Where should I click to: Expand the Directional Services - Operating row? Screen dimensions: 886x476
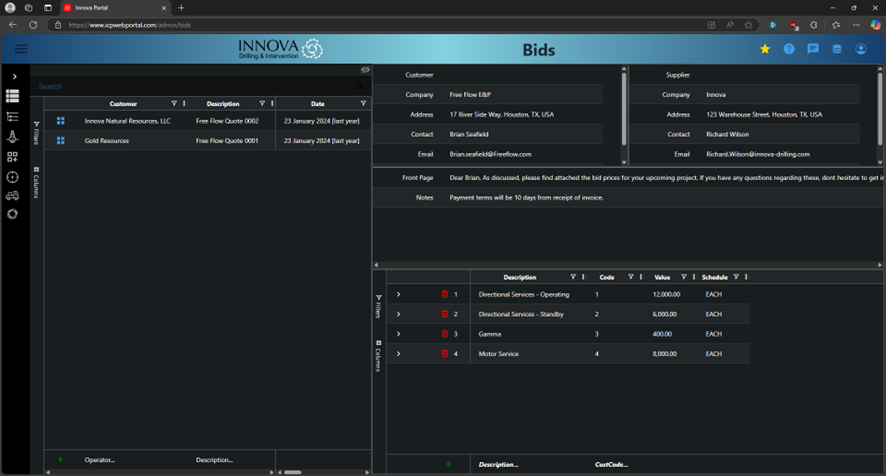(x=398, y=295)
